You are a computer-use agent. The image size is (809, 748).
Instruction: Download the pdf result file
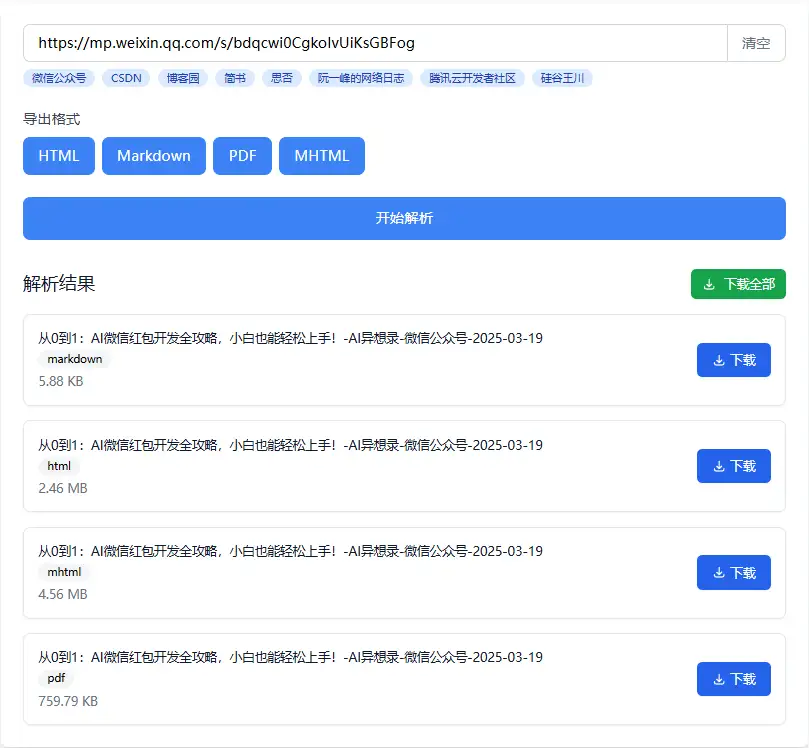733,679
